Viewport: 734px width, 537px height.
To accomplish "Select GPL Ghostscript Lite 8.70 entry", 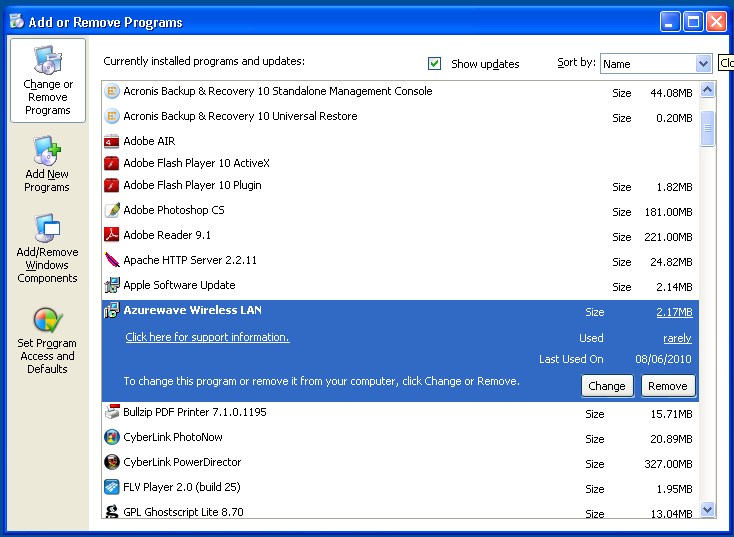I will [x=400, y=511].
